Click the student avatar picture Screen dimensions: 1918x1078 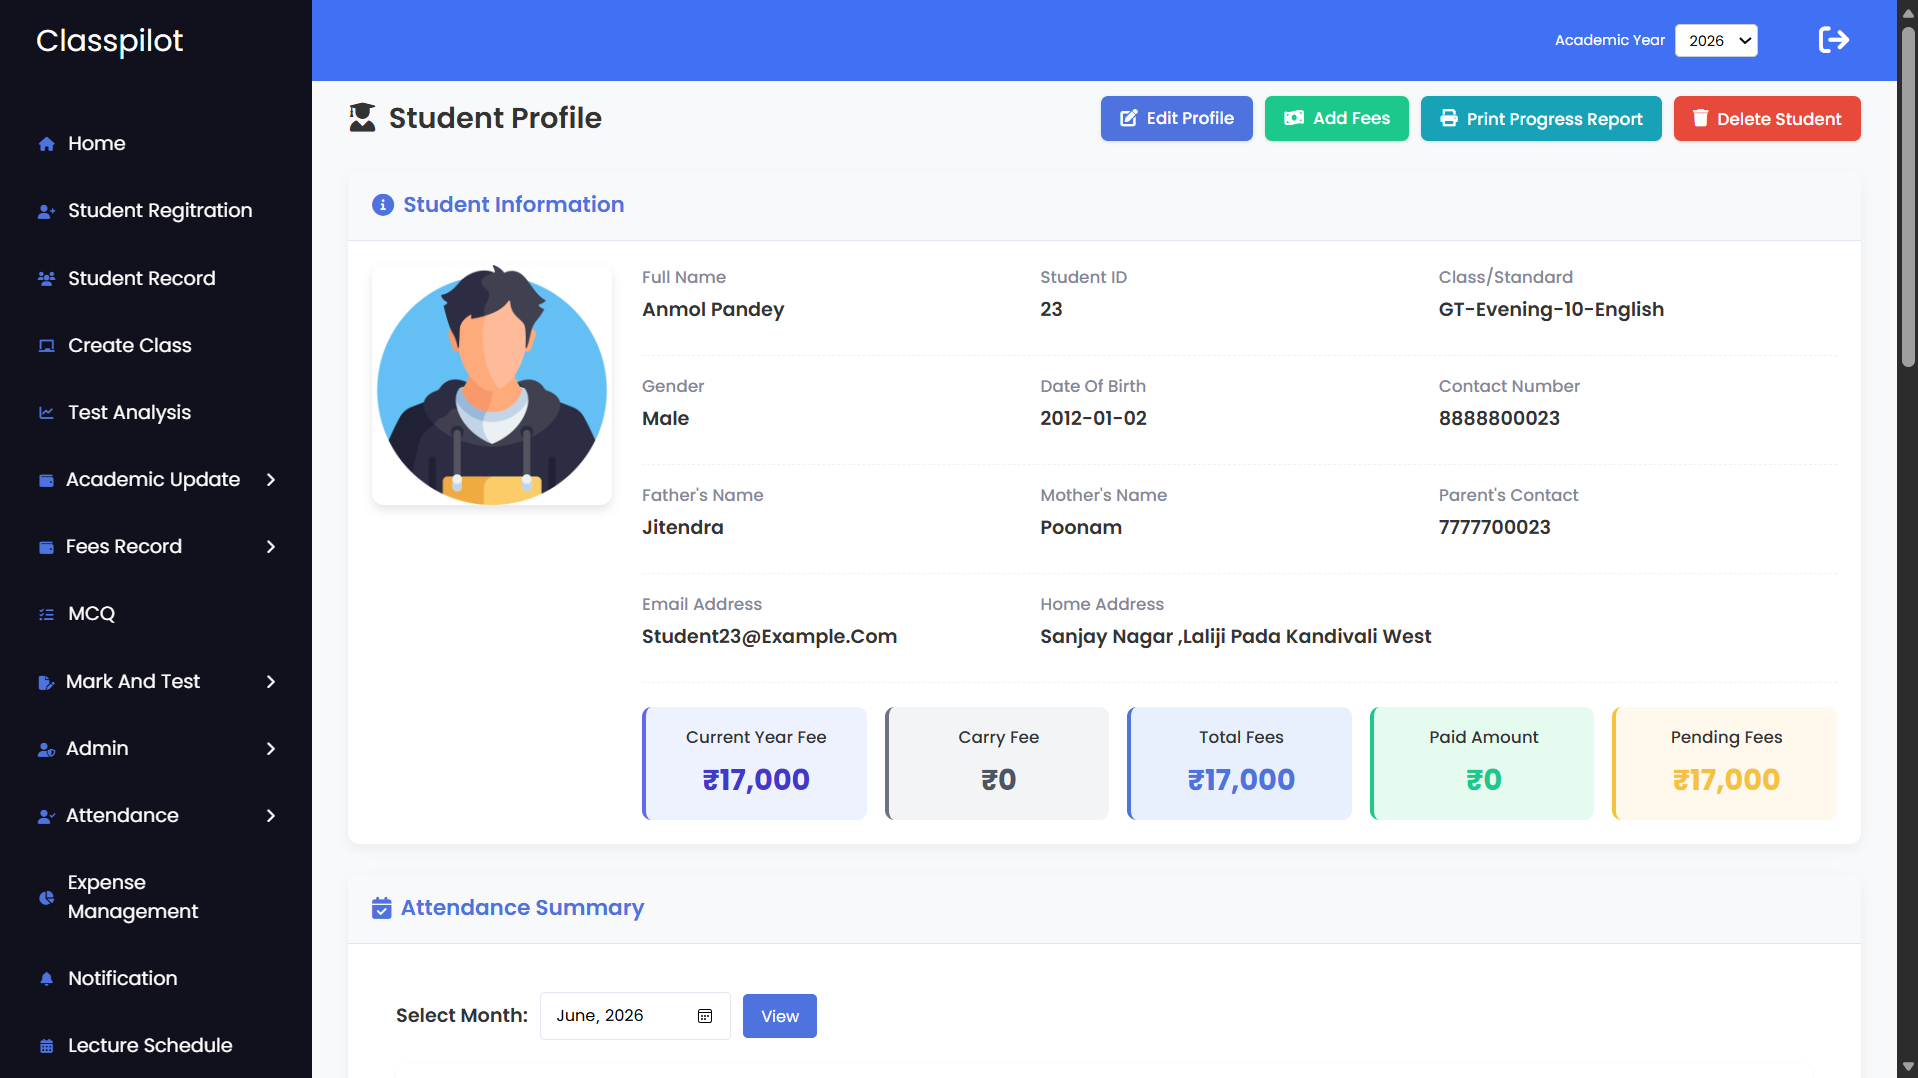point(492,385)
